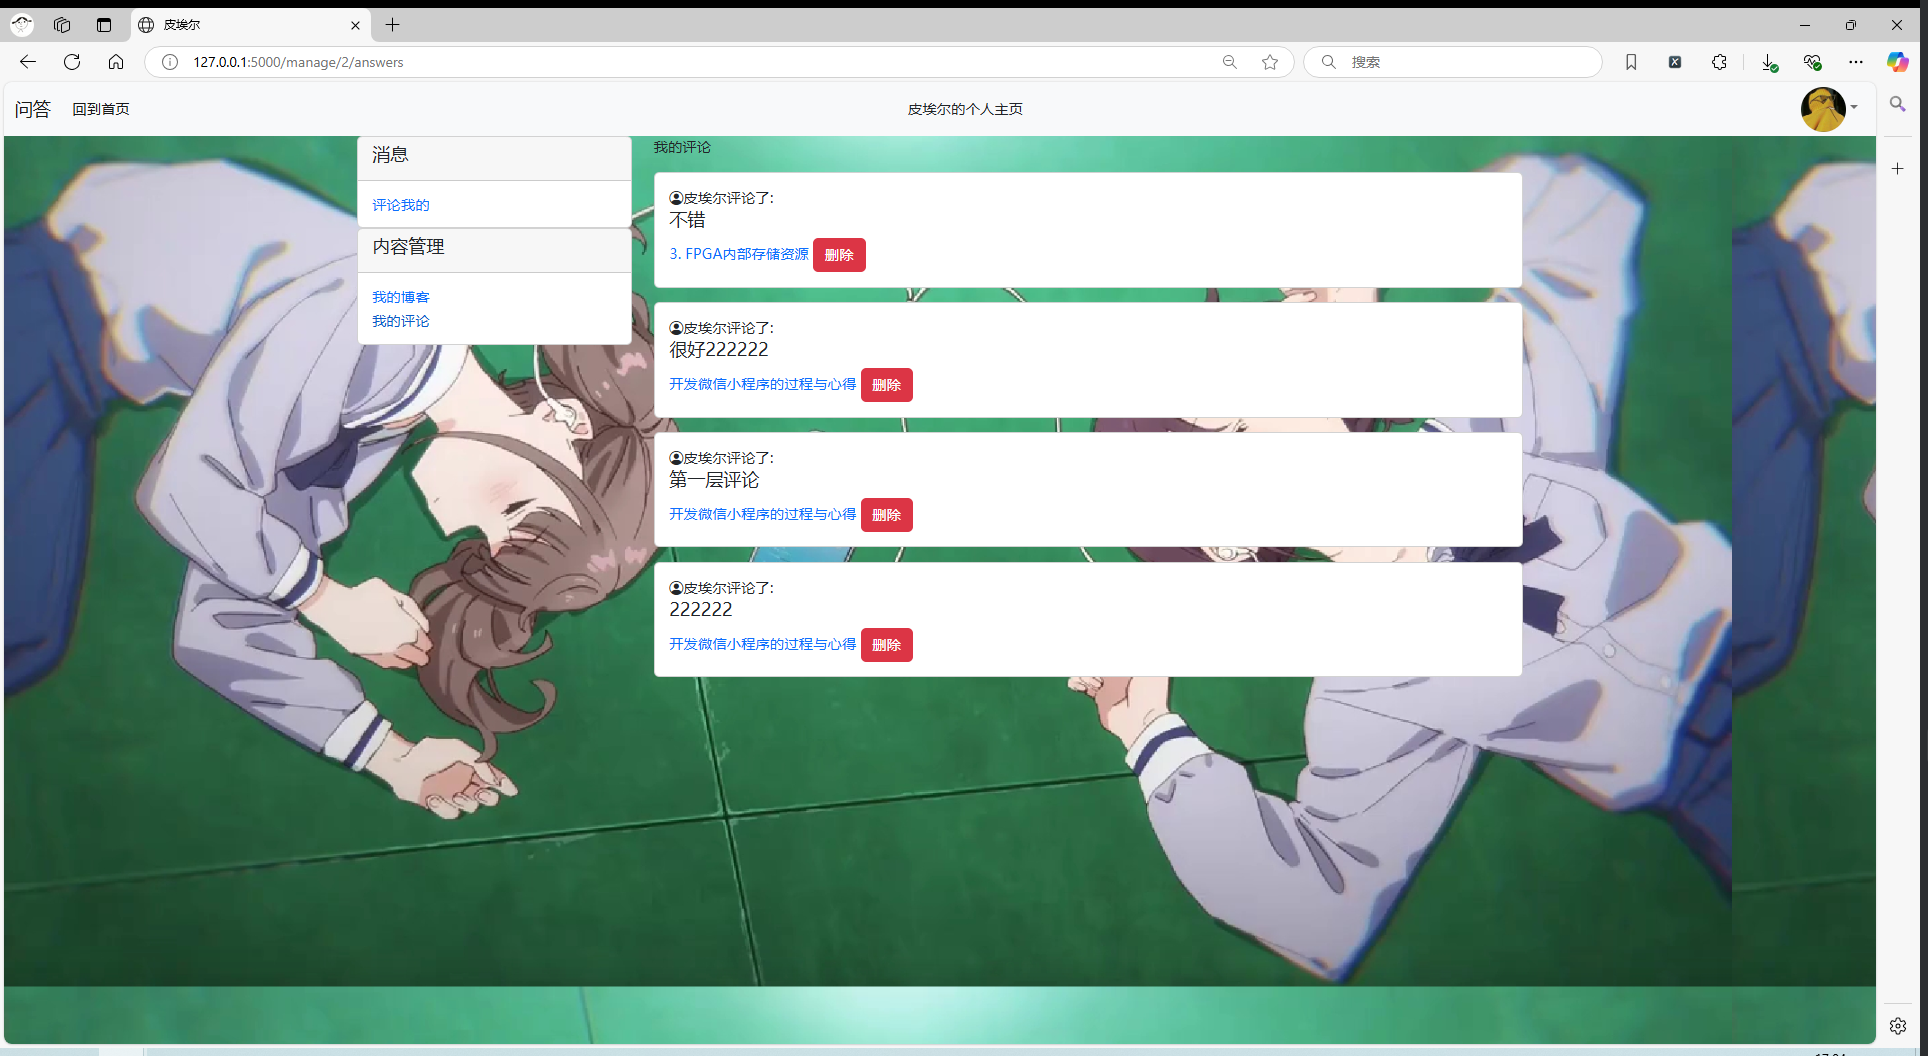Click the 皮埃尔的个人主页 title text
This screenshot has height=1056, width=1928.
click(965, 109)
